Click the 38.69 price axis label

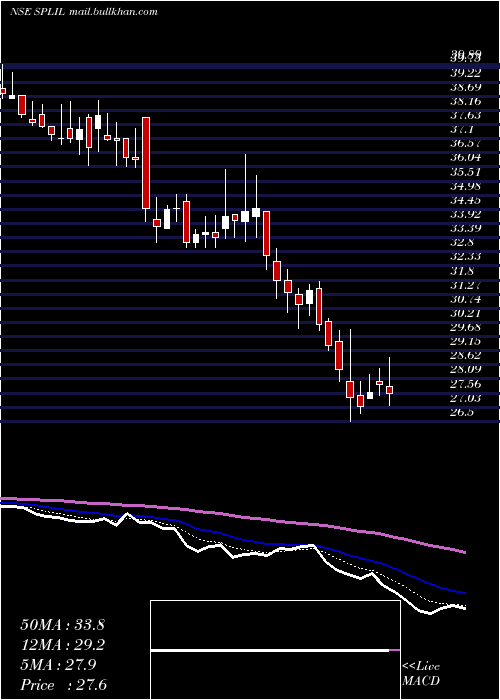click(x=466, y=87)
